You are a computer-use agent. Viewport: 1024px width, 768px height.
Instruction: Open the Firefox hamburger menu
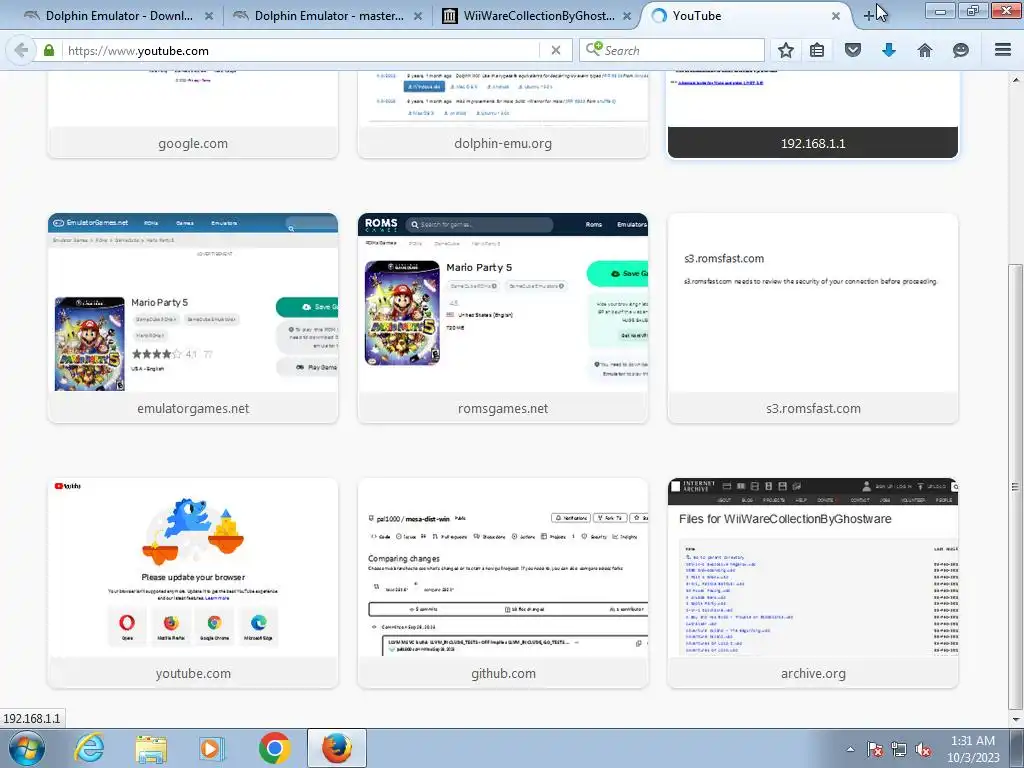coord(1003,50)
